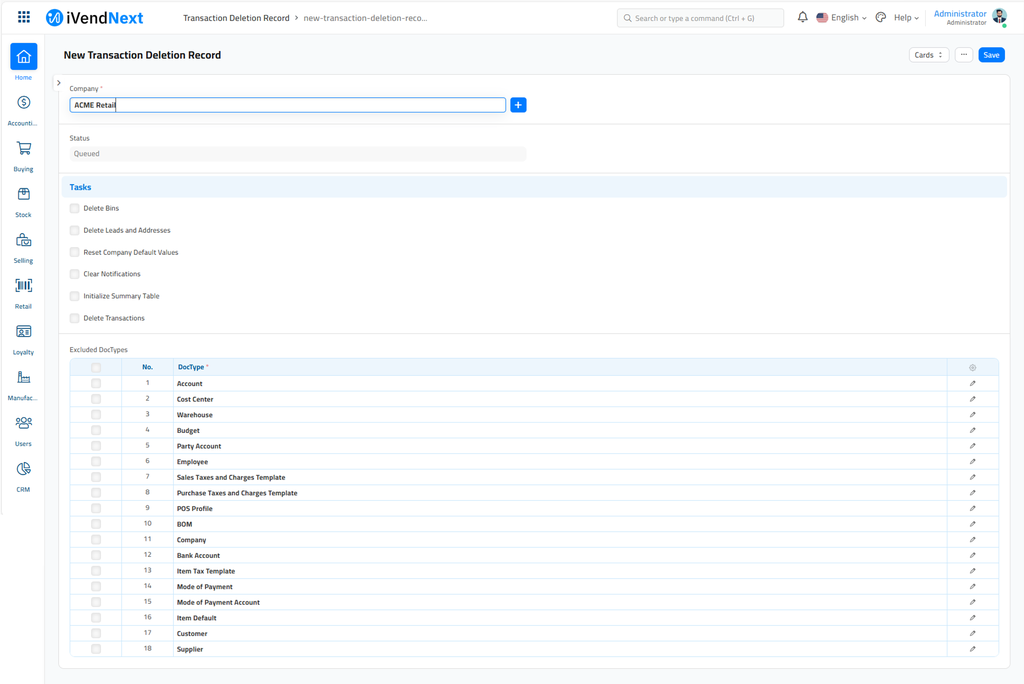Open the Help dropdown menu
This screenshot has width=1024, height=684.
tap(904, 17)
